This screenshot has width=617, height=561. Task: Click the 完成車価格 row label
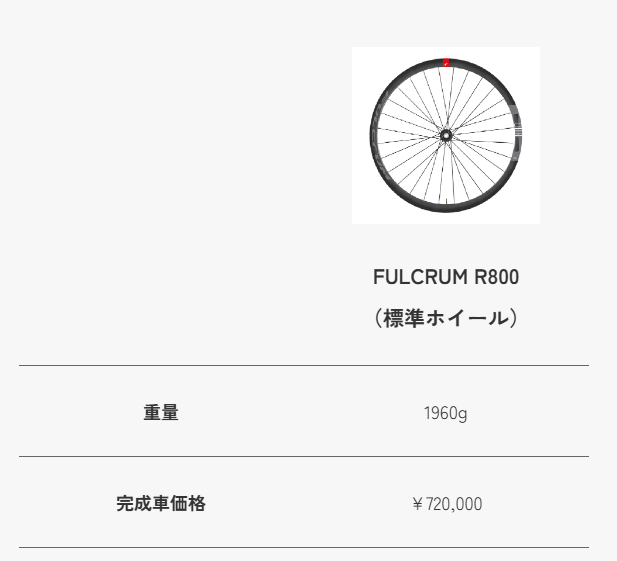161,503
